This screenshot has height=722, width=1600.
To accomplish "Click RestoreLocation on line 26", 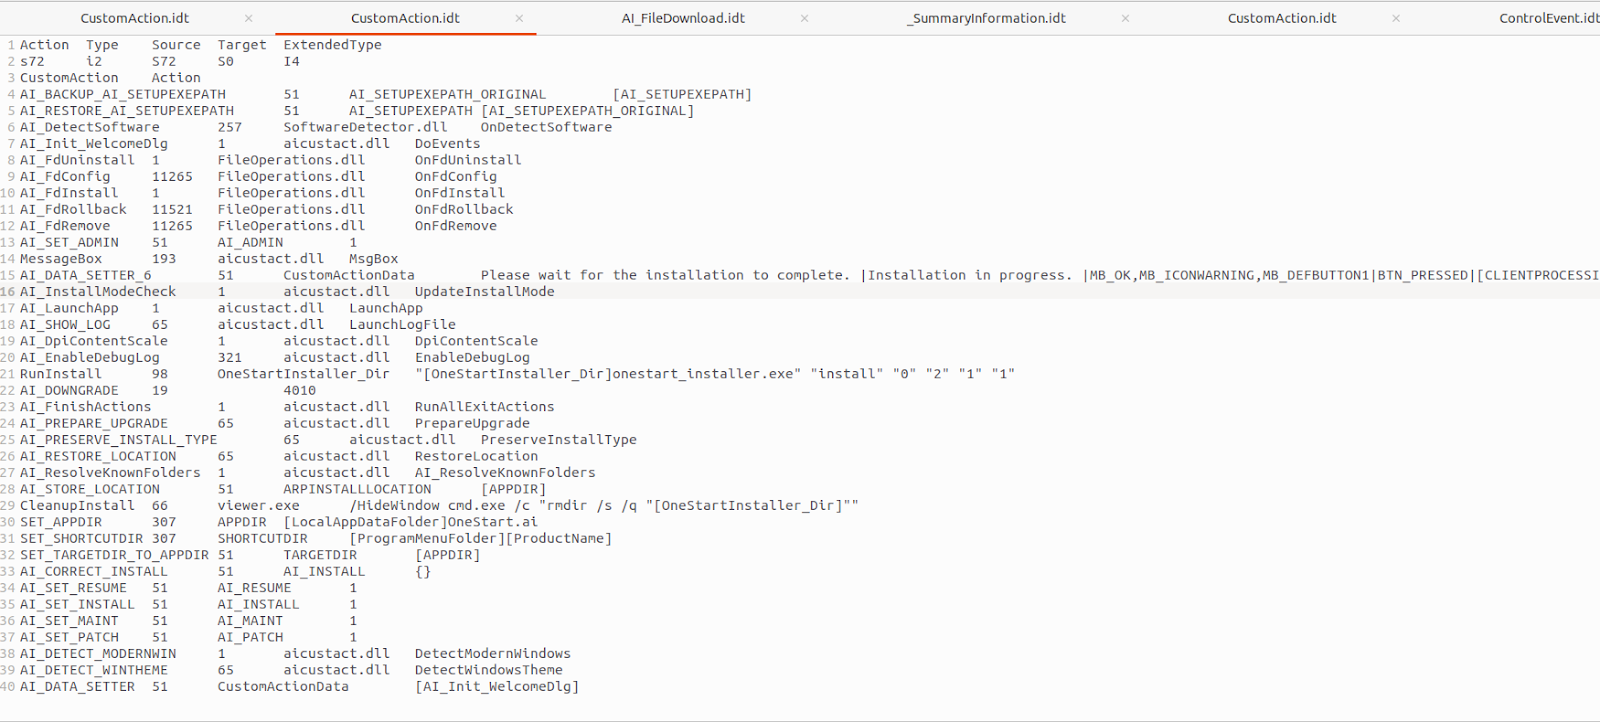I will [x=476, y=457].
